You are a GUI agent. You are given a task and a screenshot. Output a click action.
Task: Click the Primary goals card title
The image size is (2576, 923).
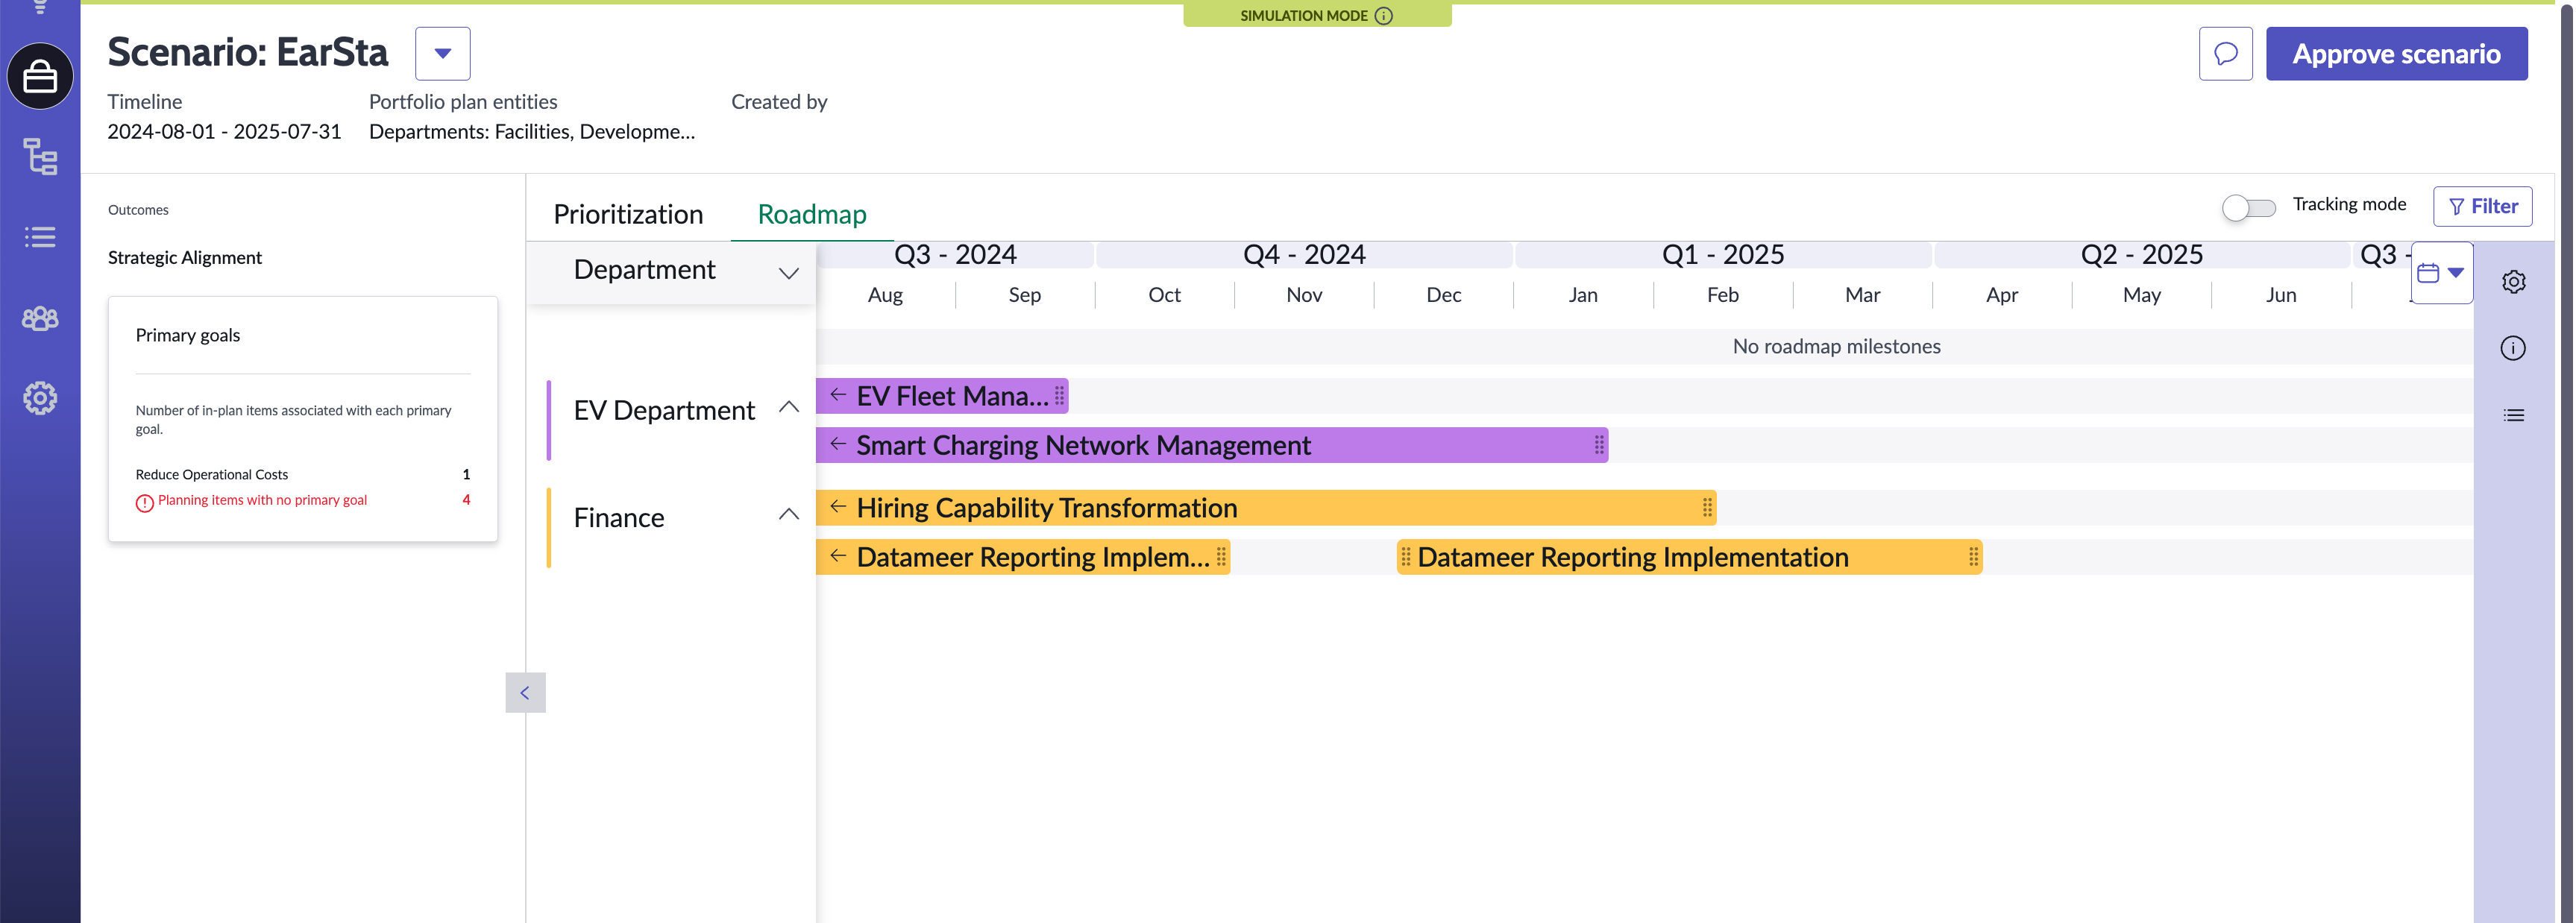[x=188, y=335]
